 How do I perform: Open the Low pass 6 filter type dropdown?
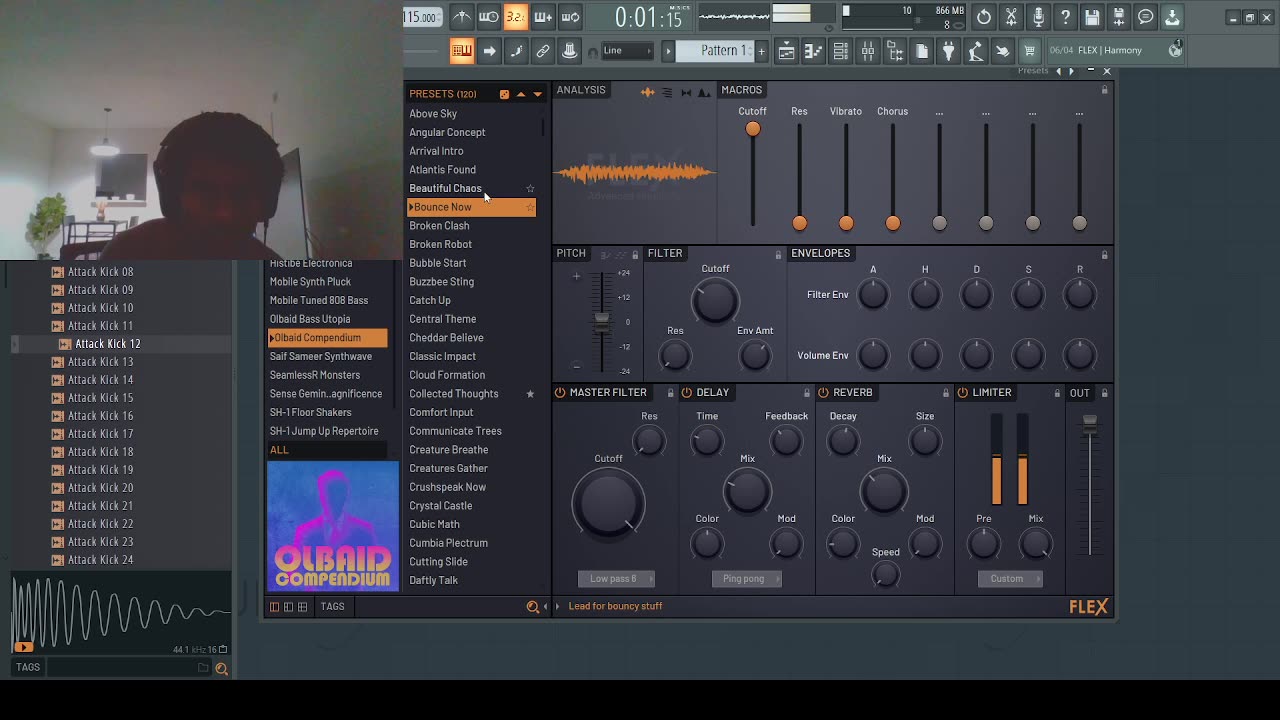pyautogui.click(x=616, y=579)
